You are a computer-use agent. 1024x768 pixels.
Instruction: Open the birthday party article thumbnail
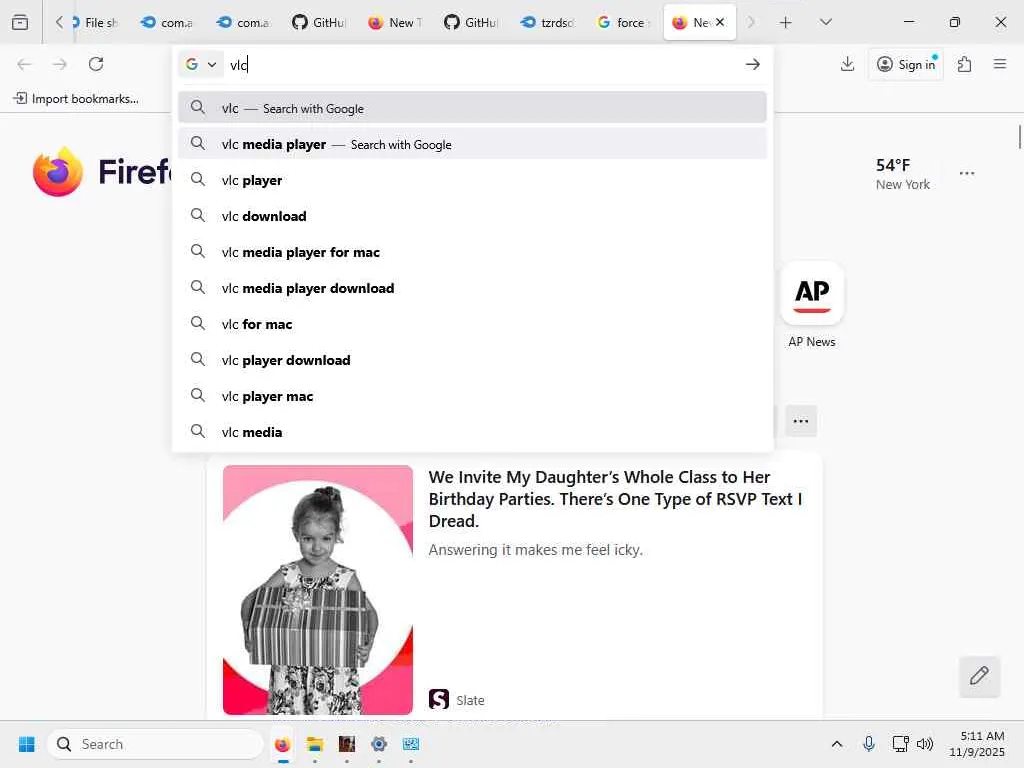pyautogui.click(x=317, y=590)
